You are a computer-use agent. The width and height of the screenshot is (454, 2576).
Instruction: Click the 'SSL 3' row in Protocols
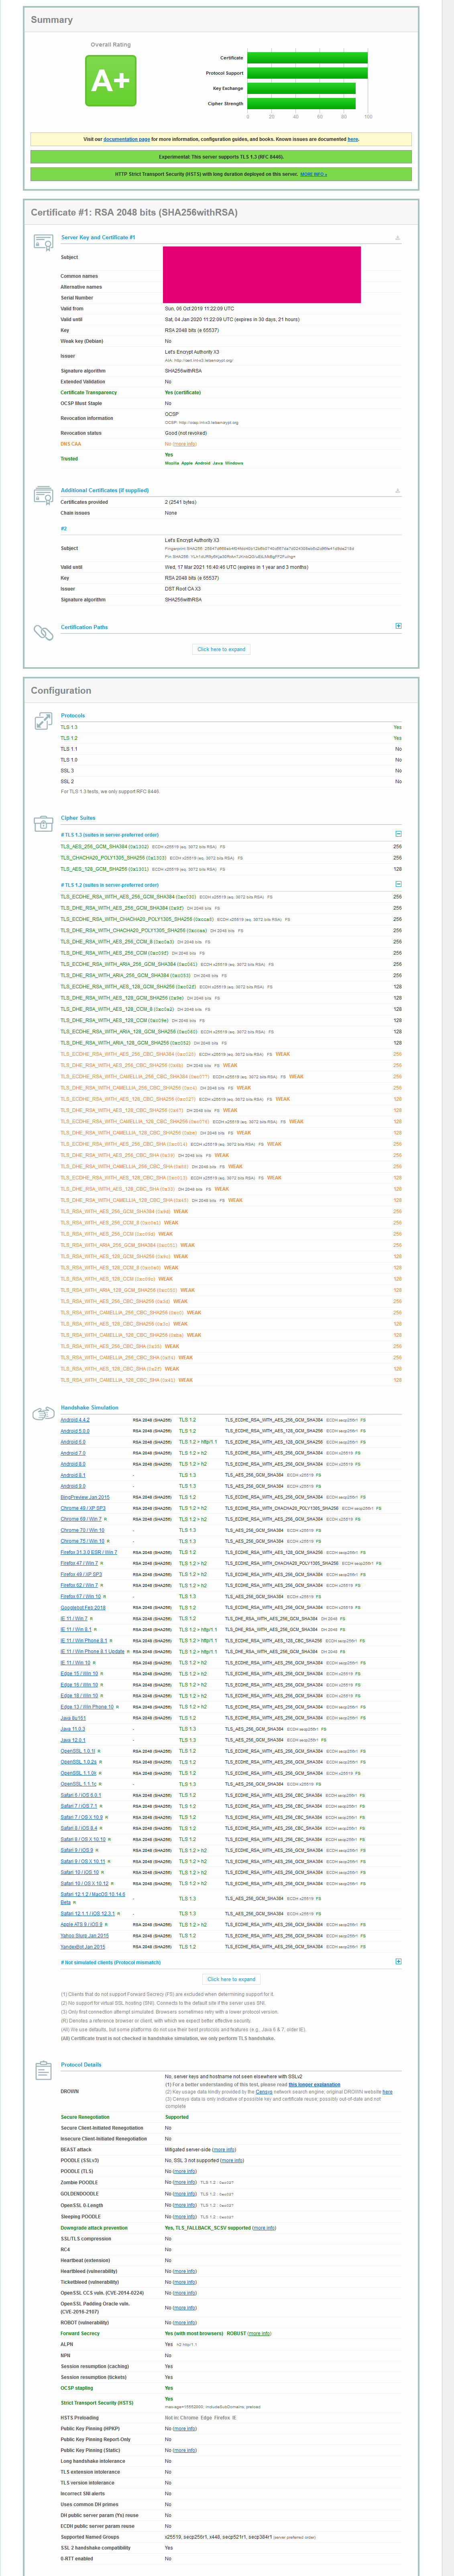(231, 771)
